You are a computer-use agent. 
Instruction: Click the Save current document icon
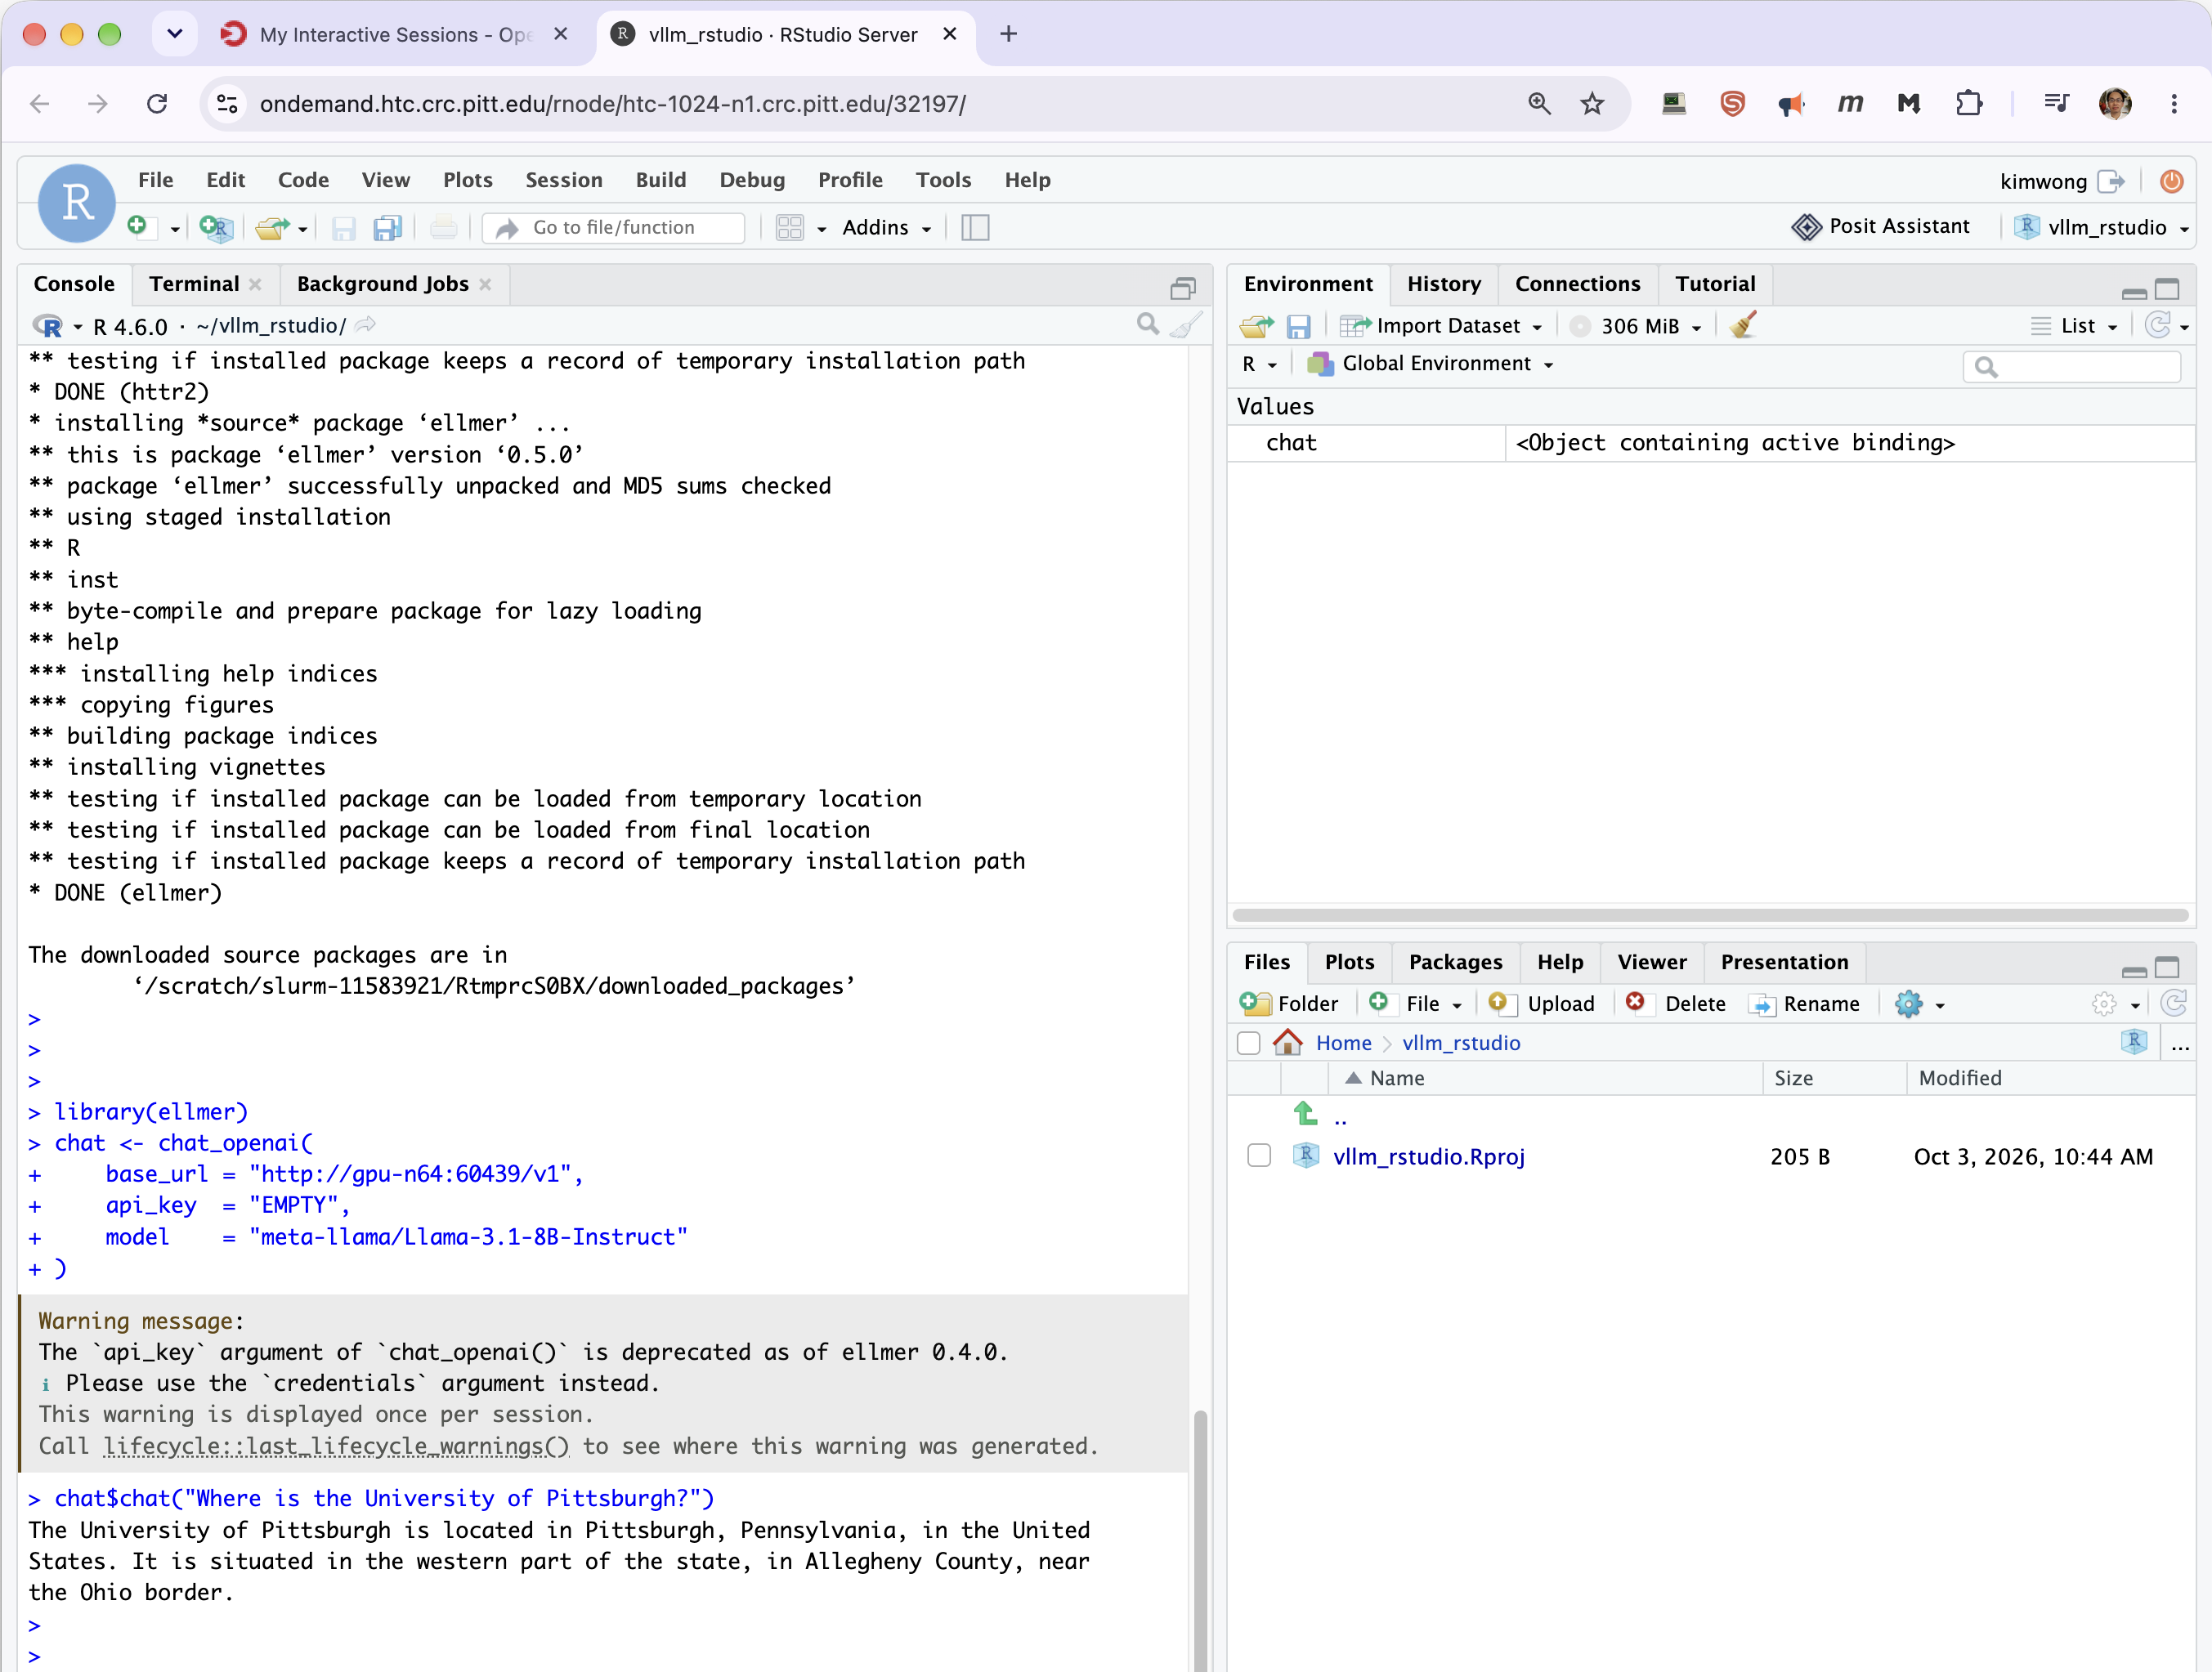[x=344, y=228]
